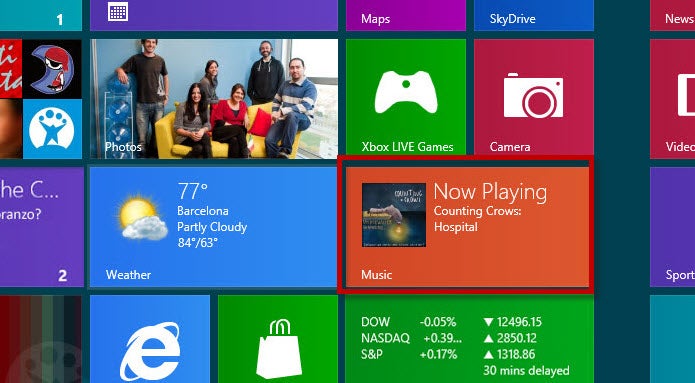Open the Sports tile
This screenshot has width=695, height=383.
tap(672, 227)
